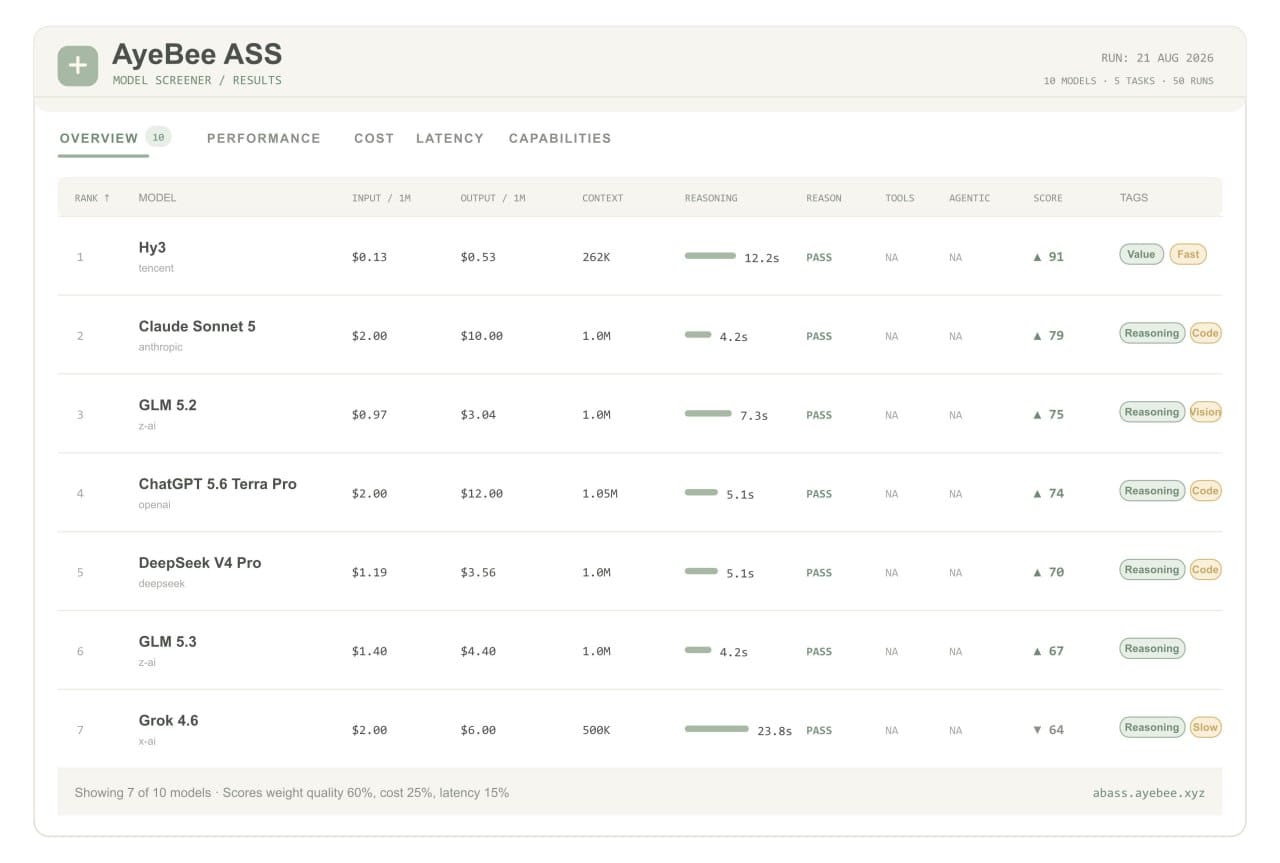This screenshot has height=863, width=1280.
Task: Click Reasoning tag on Claude Sonnet 5
Action: pos(1152,333)
